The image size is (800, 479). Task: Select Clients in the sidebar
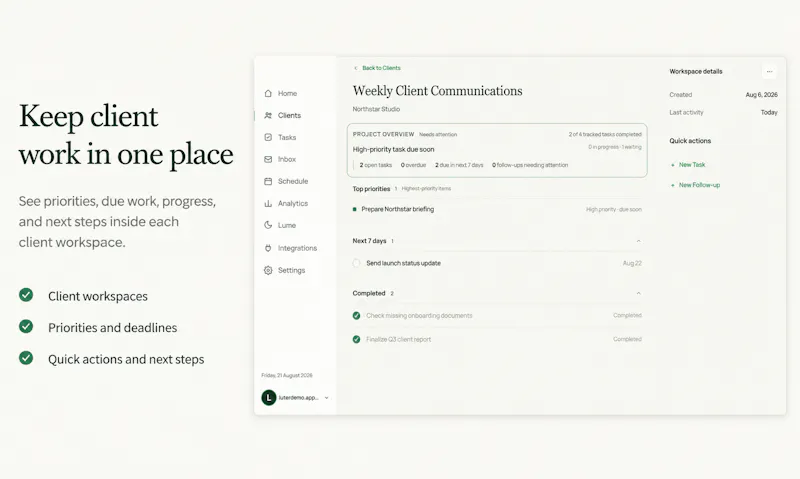click(289, 115)
